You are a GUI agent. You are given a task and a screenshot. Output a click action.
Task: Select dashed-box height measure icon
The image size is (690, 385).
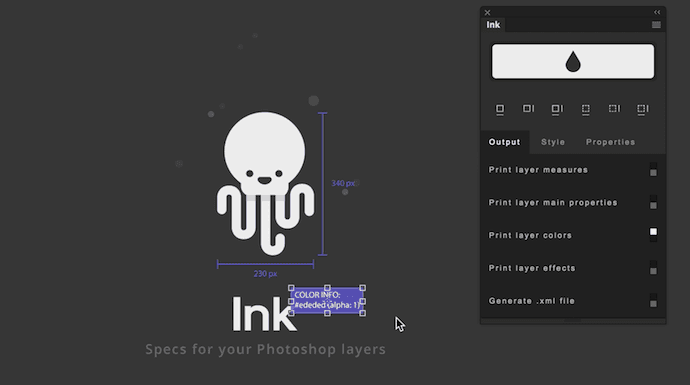click(x=614, y=109)
